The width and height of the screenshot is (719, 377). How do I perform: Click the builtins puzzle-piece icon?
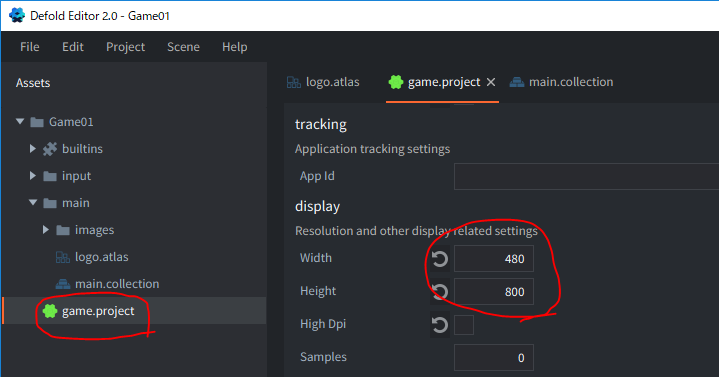[50, 149]
